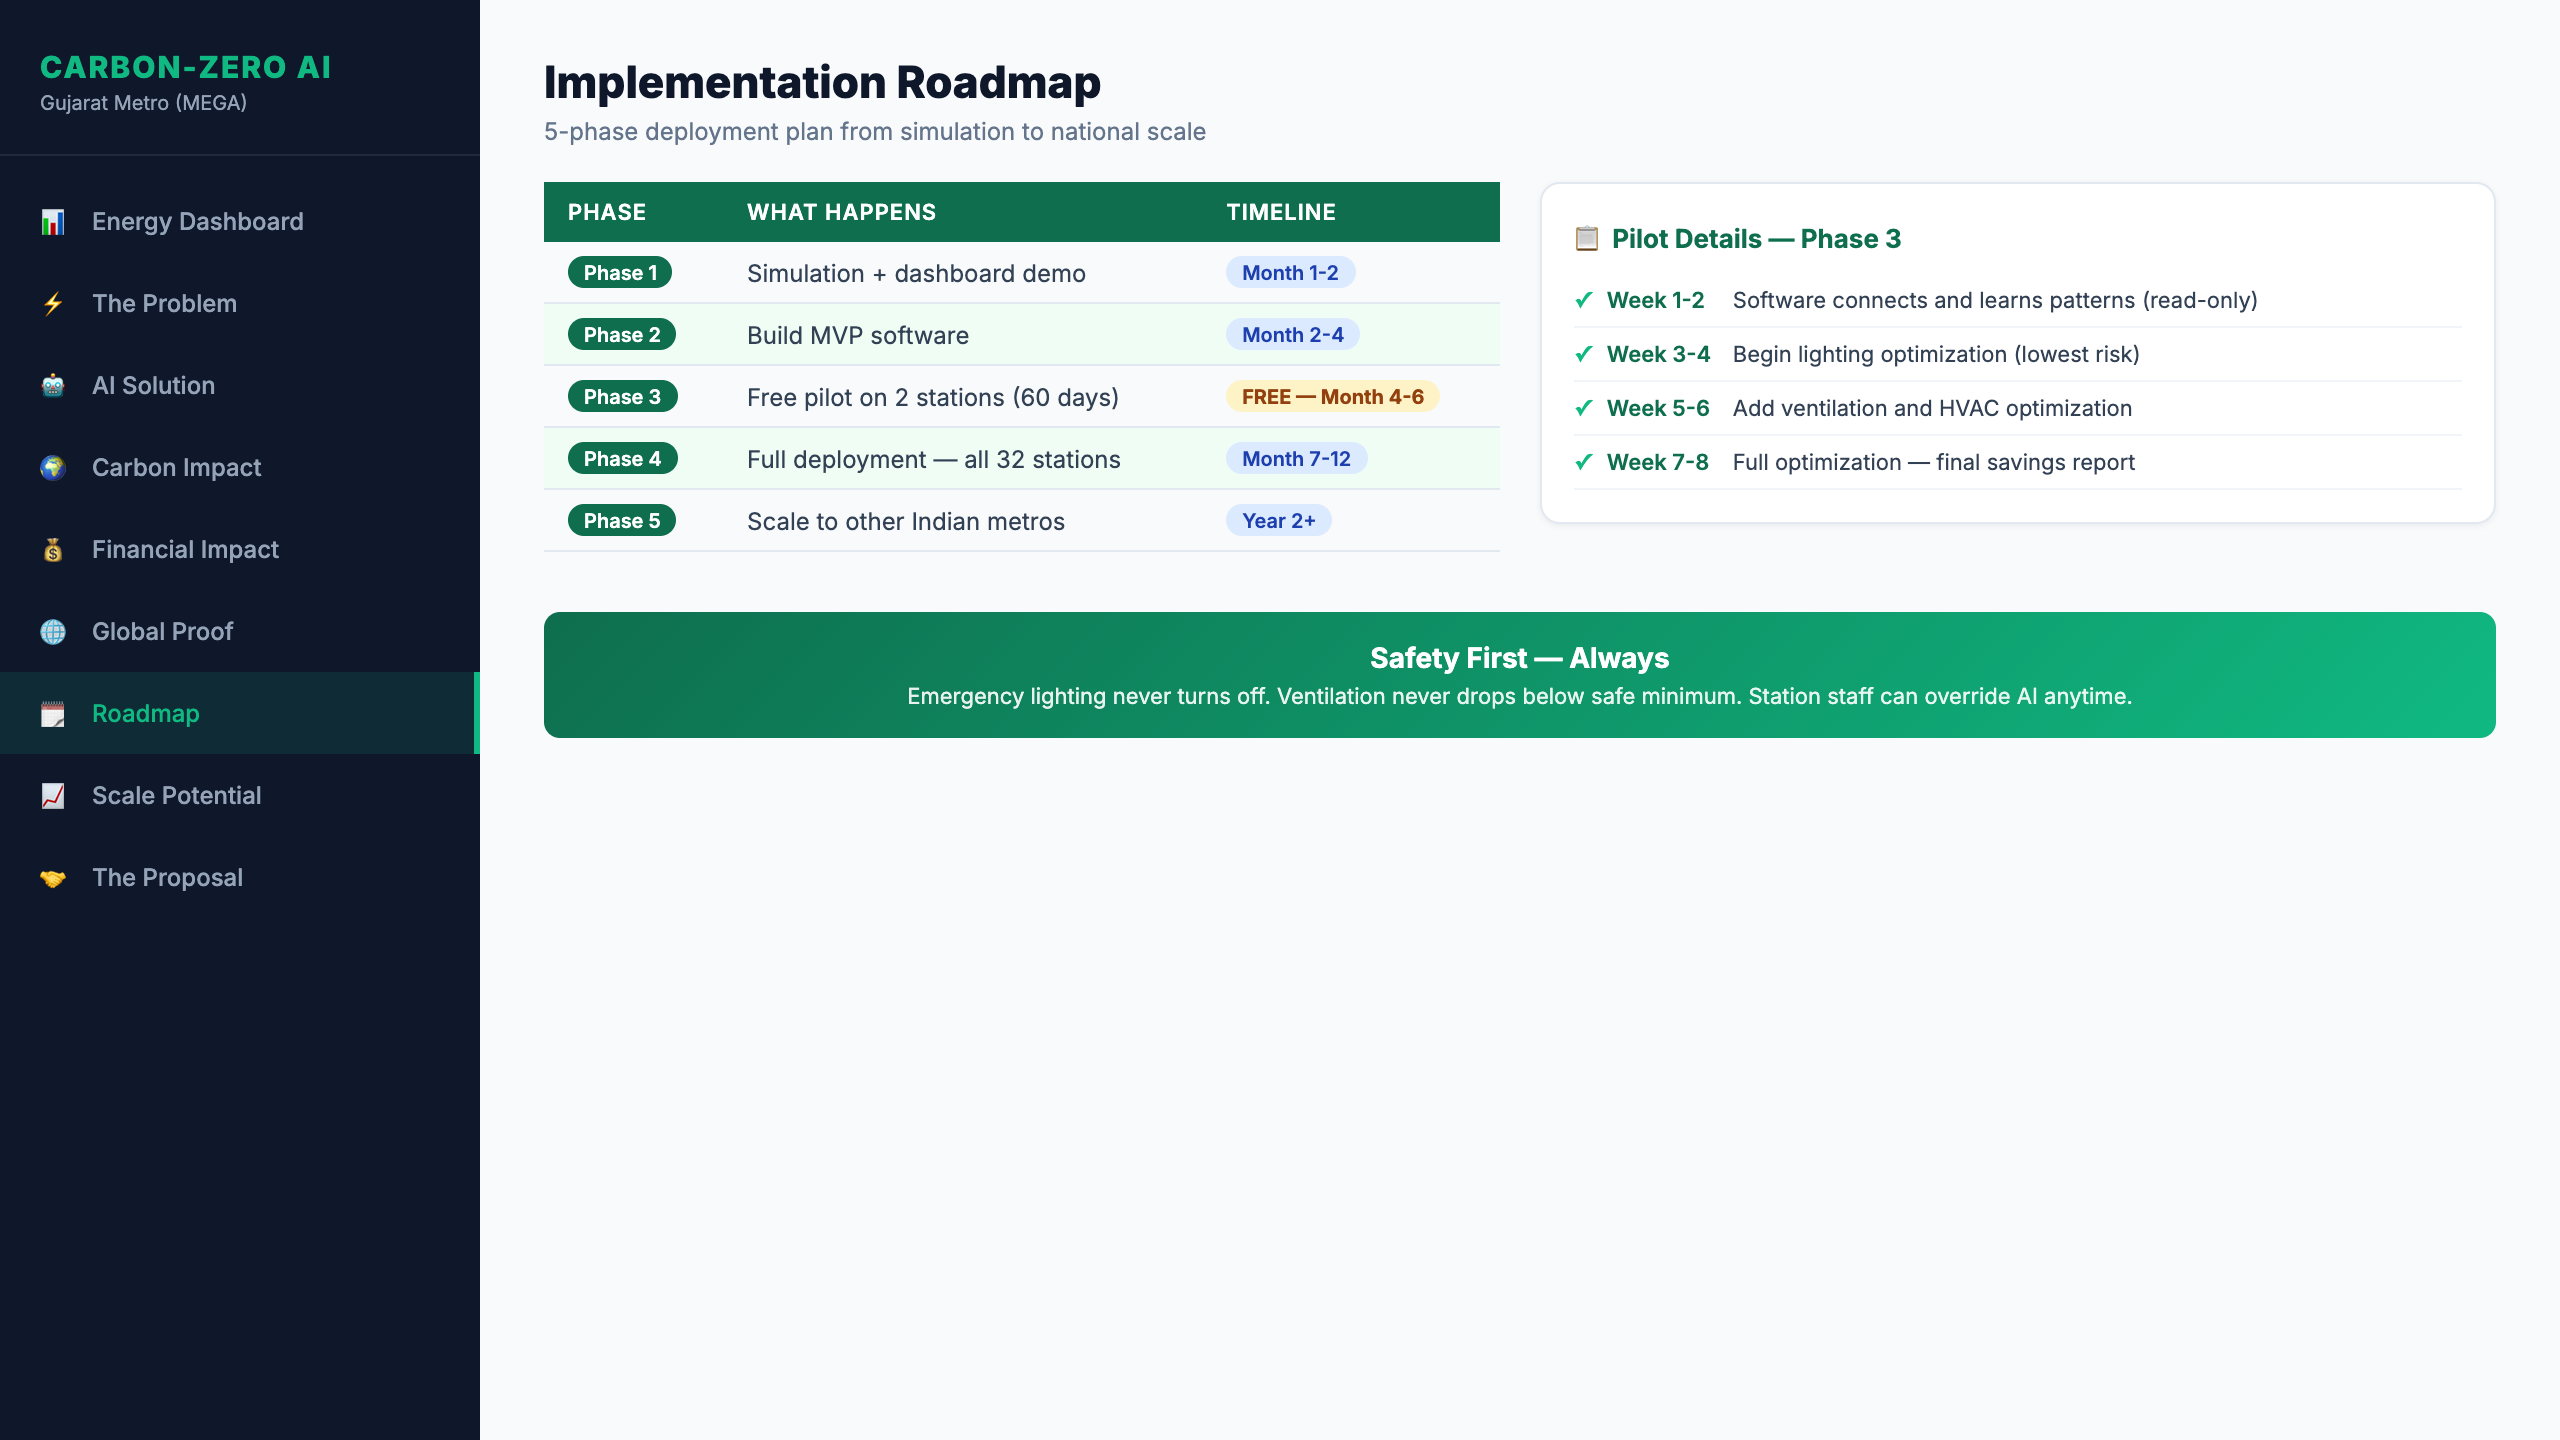Click the Month 7-12 timeline pill

click(x=1294, y=458)
